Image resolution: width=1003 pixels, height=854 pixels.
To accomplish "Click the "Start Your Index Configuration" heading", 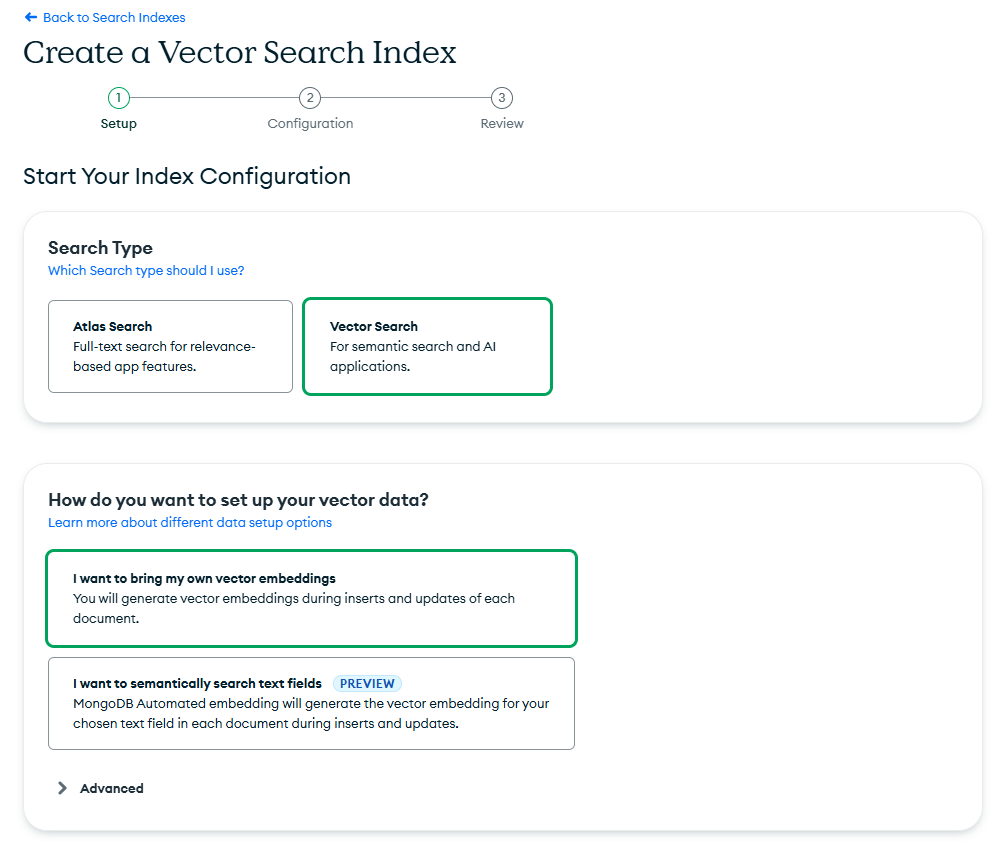I will point(187,177).
